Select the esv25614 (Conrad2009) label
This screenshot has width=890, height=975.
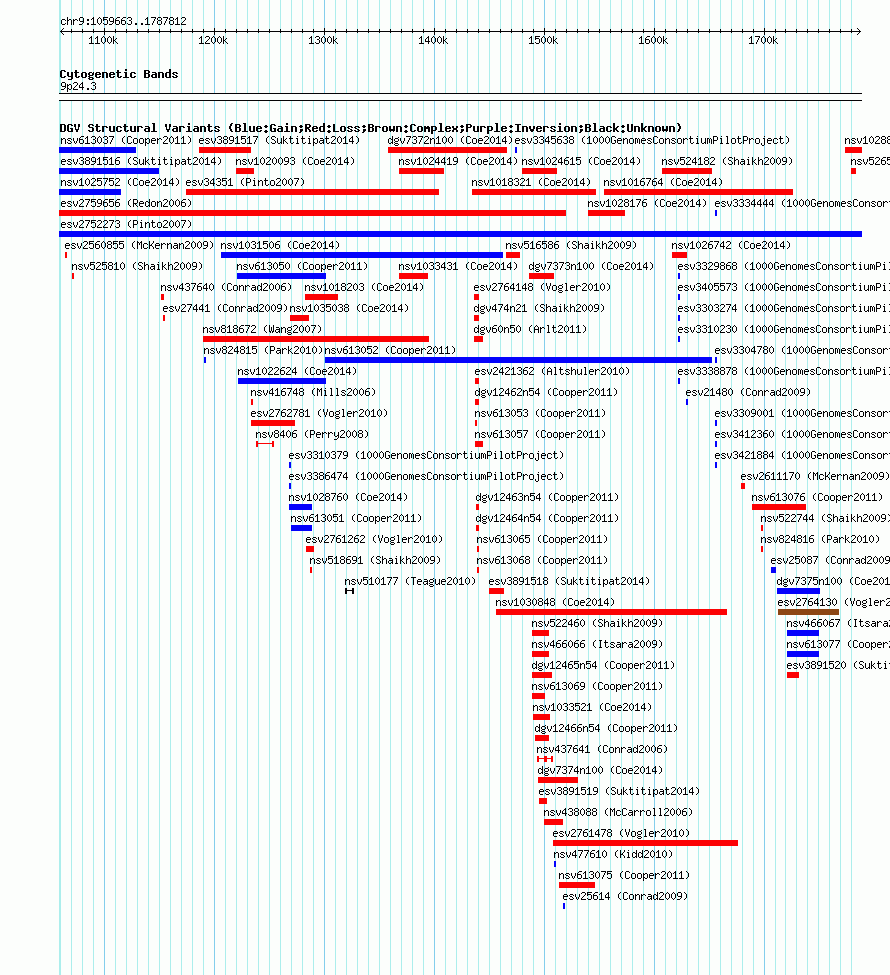(x=625, y=896)
